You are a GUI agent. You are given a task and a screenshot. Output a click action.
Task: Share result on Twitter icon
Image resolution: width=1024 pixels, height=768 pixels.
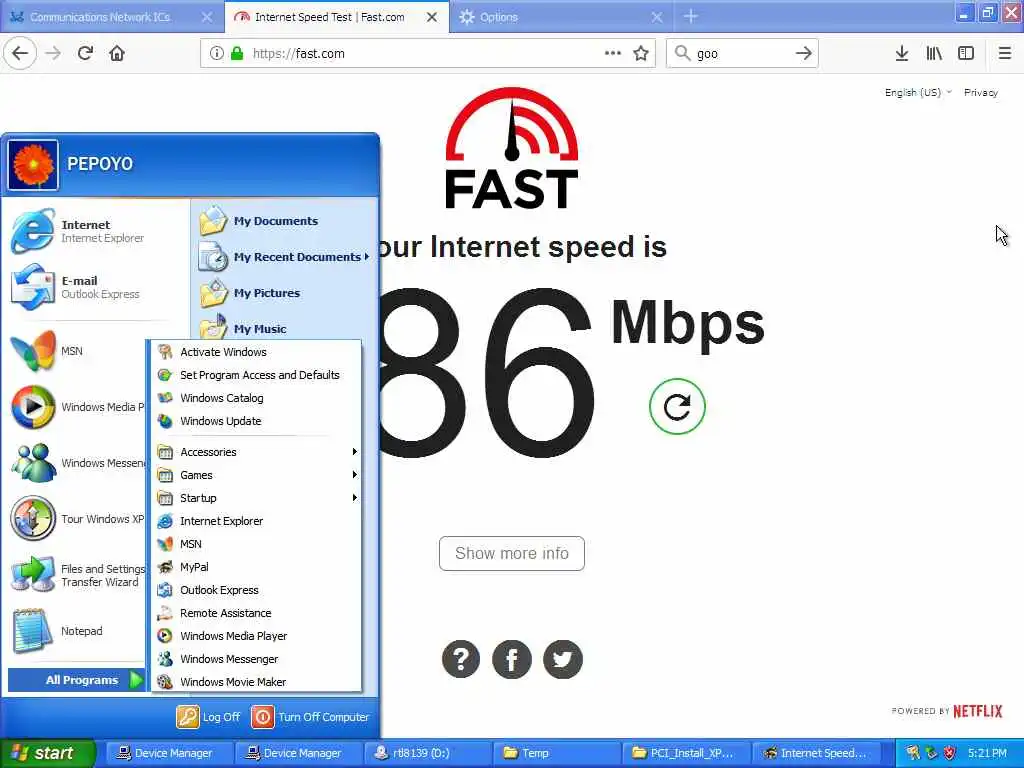[x=562, y=659]
